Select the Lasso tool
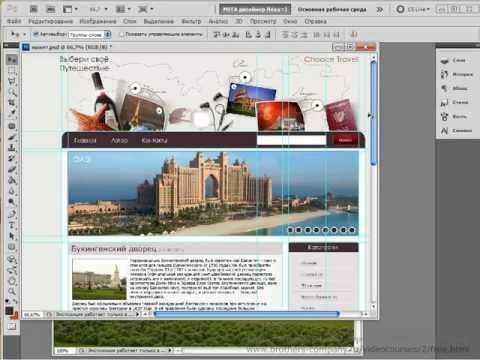This screenshot has width=480, height=360. point(12,81)
